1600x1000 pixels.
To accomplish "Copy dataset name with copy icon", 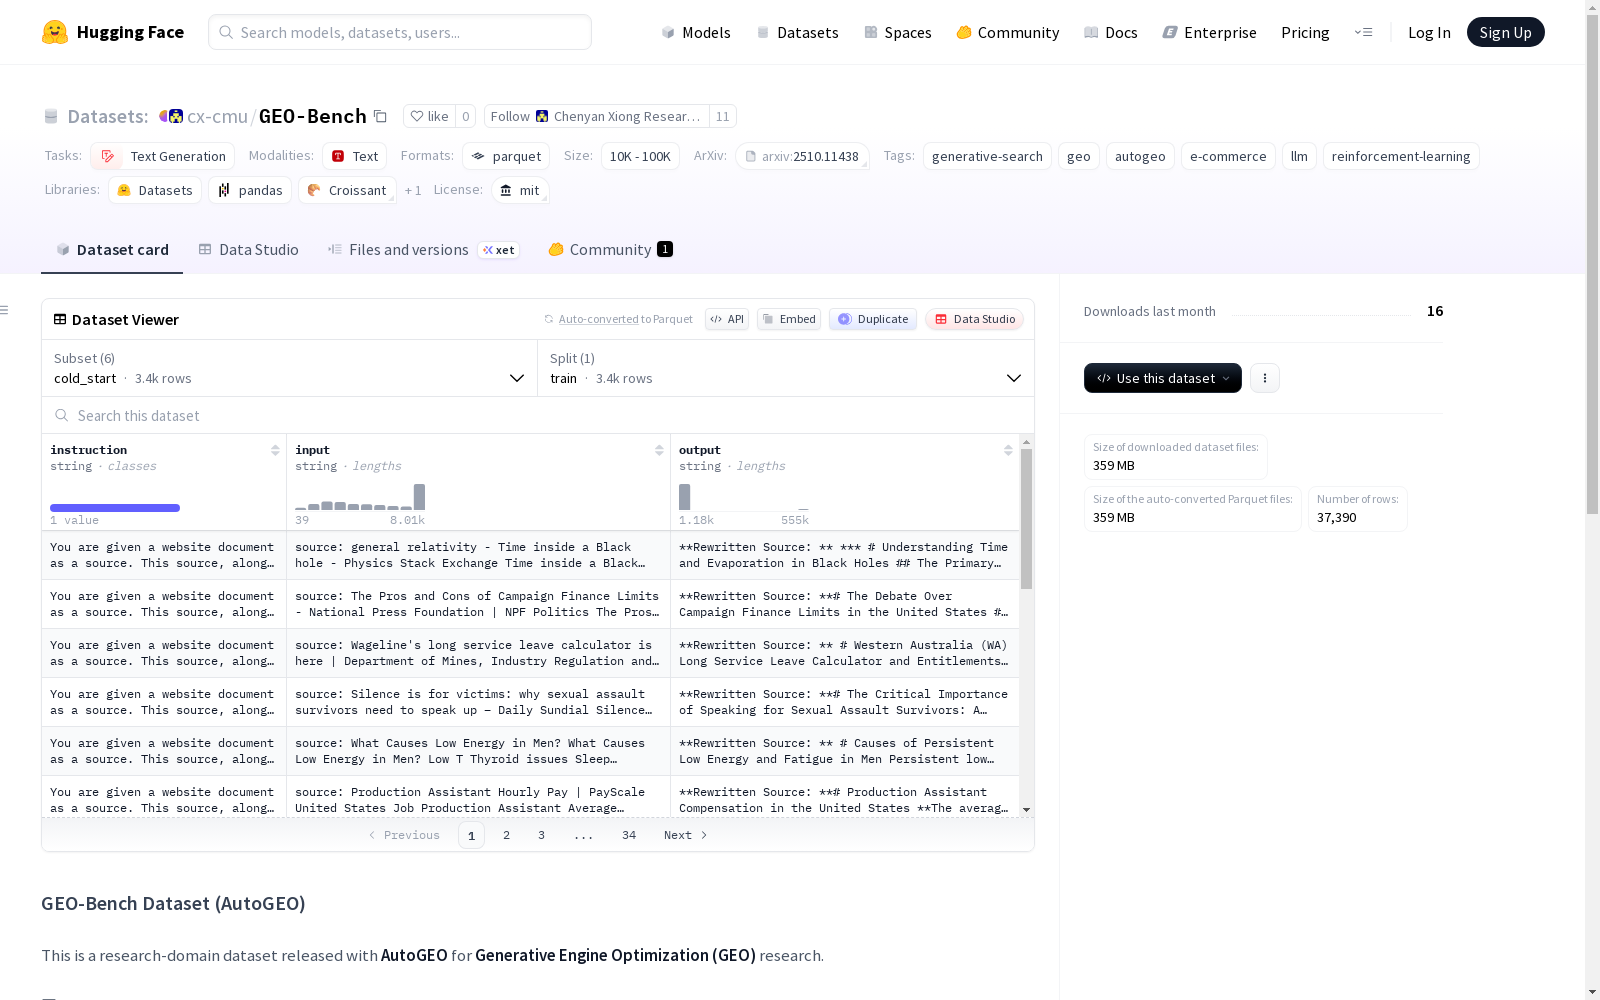I will coord(380,116).
